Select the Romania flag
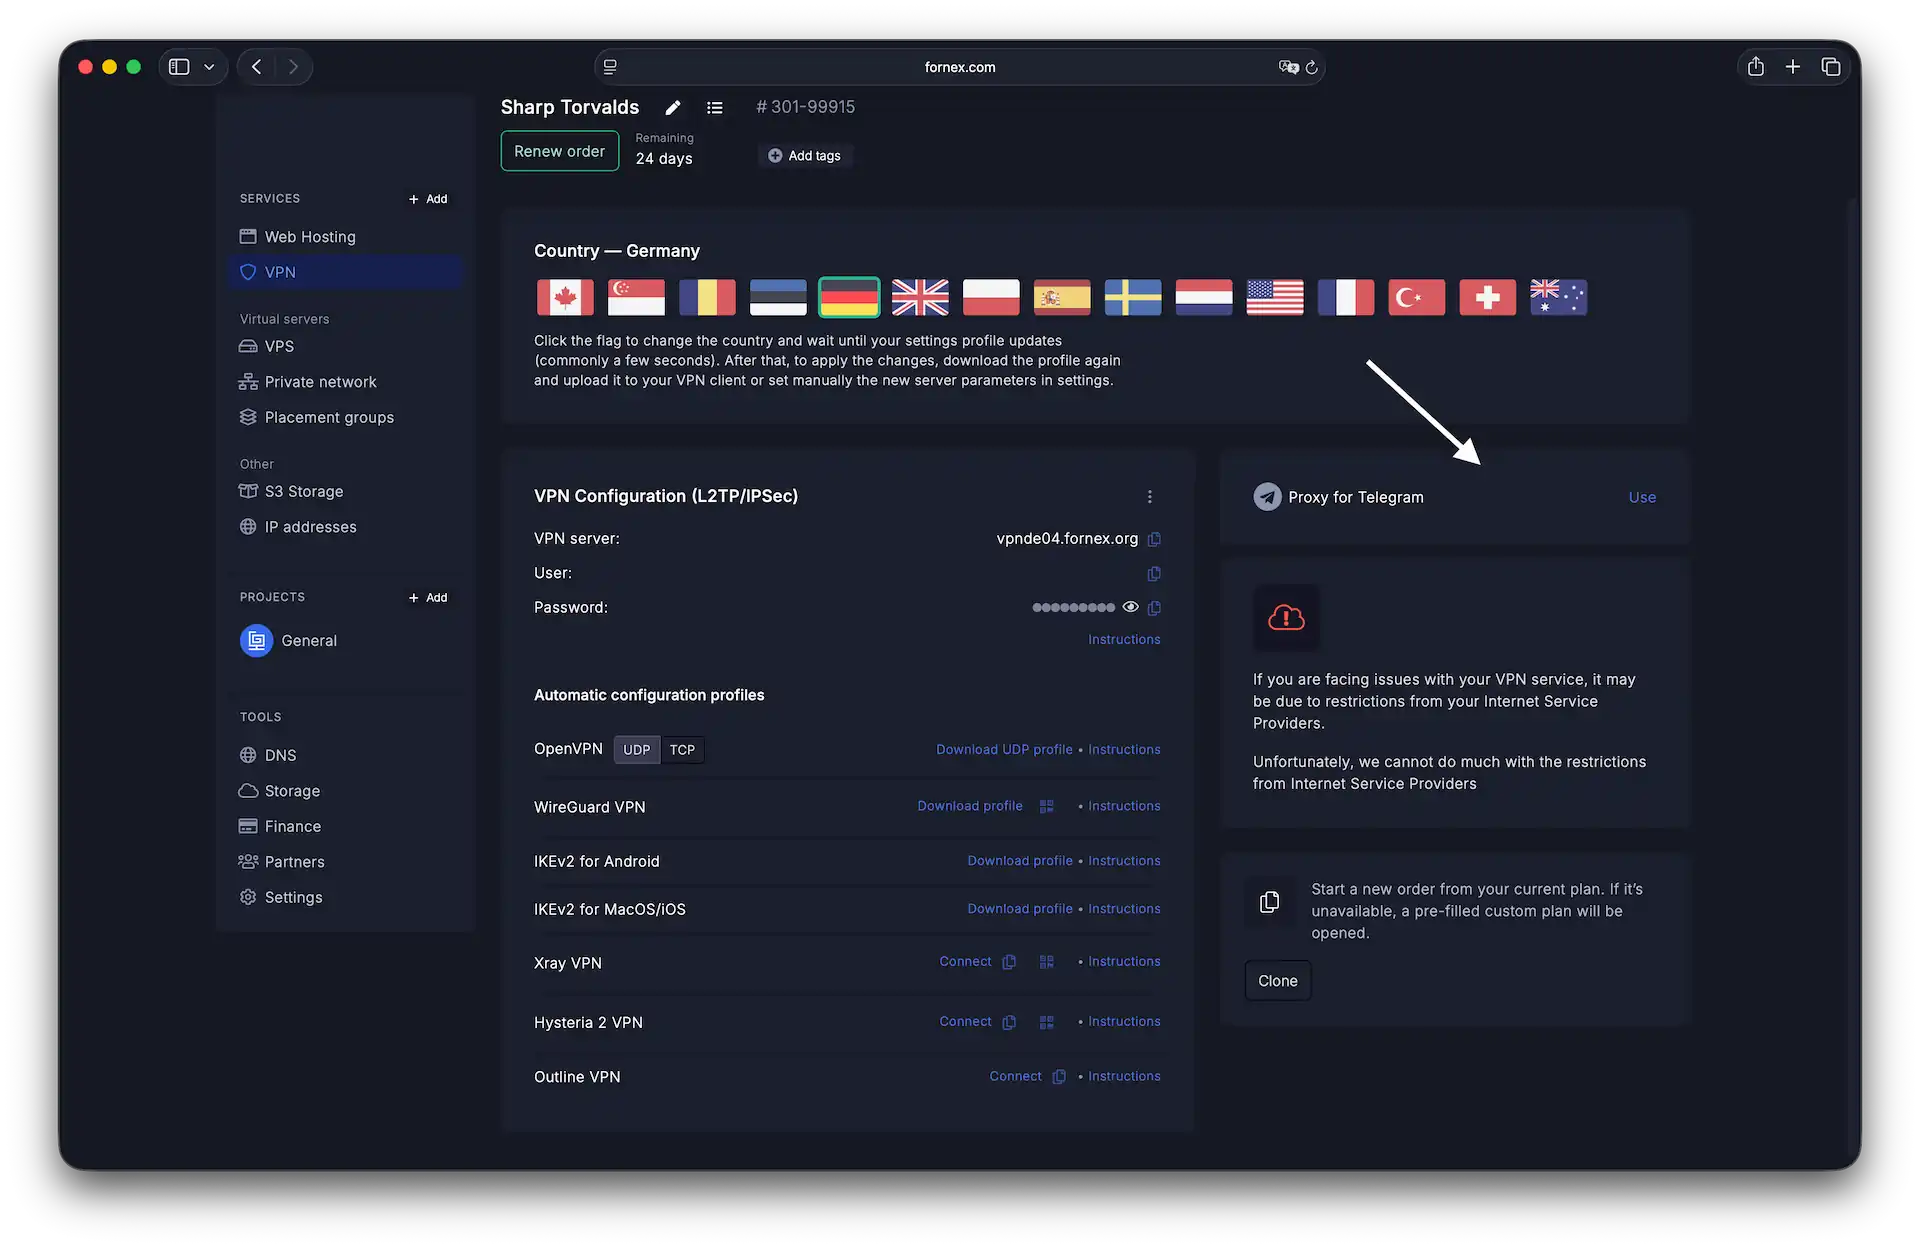 [707, 297]
